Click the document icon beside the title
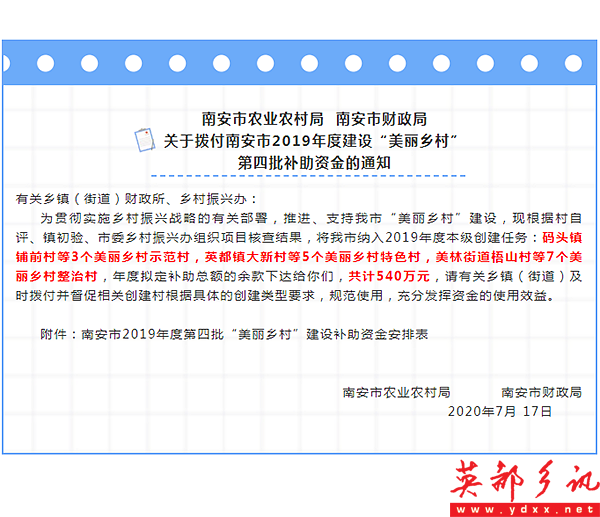This screenshot has width=600, height=517. tap(145, 140)
